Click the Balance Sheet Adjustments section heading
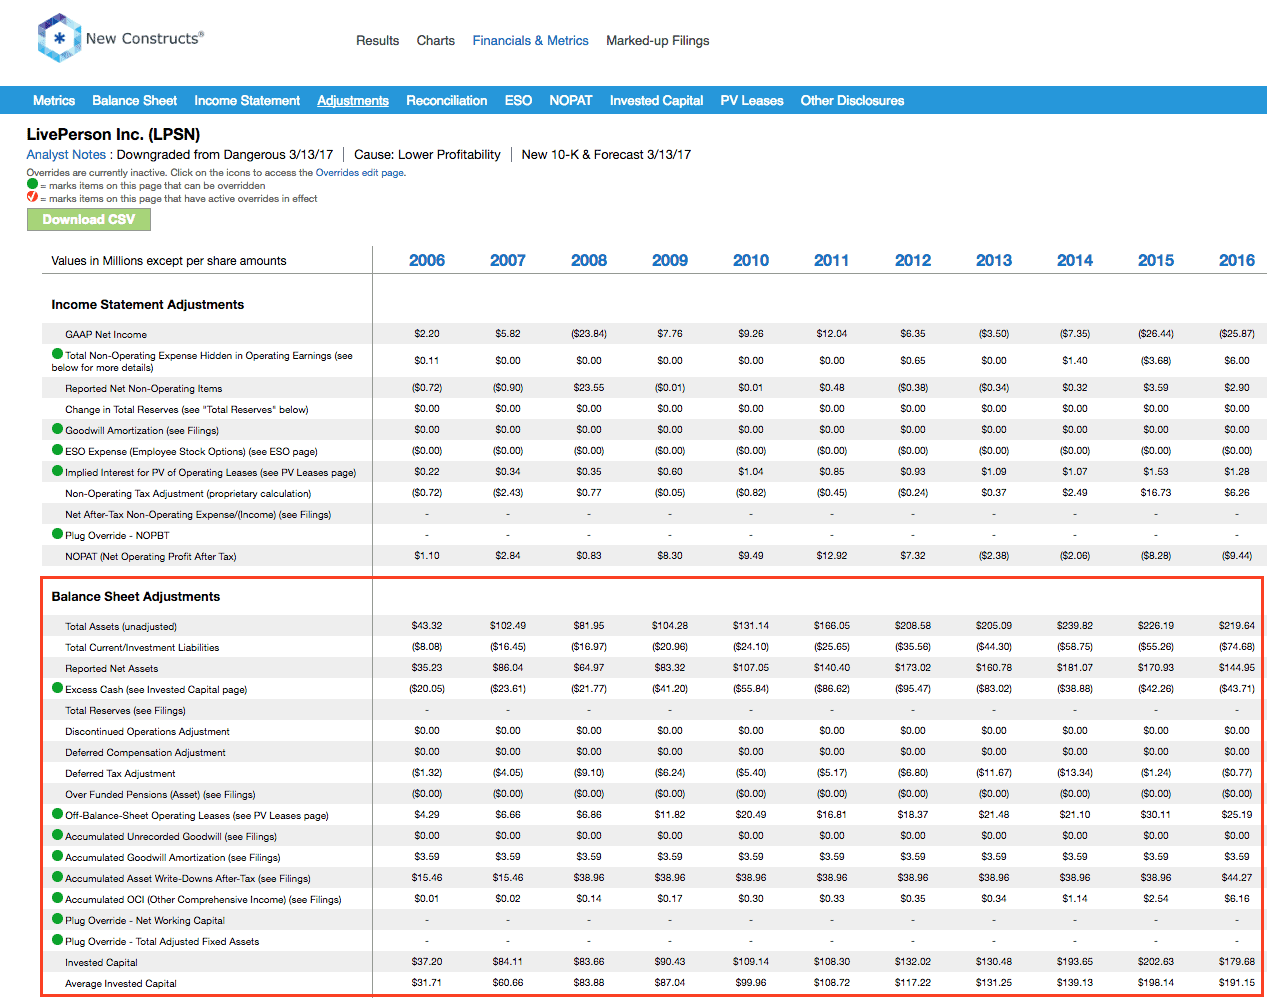 (x=136, y=596)
